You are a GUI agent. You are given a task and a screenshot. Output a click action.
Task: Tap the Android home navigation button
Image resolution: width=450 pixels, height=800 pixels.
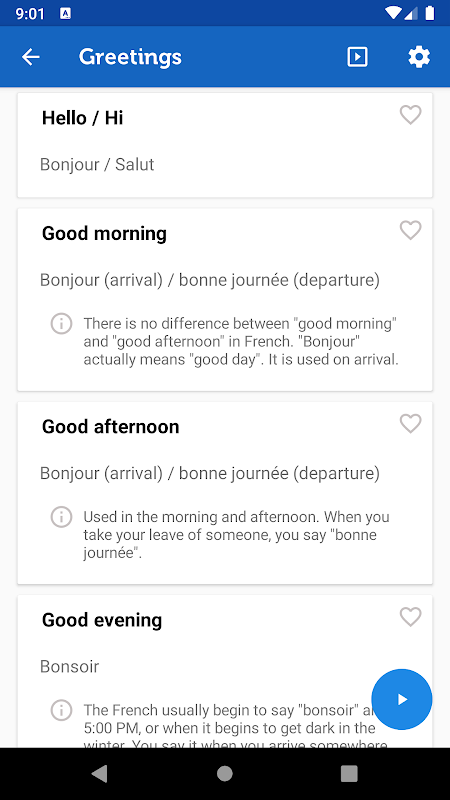(x=224, y=774)
